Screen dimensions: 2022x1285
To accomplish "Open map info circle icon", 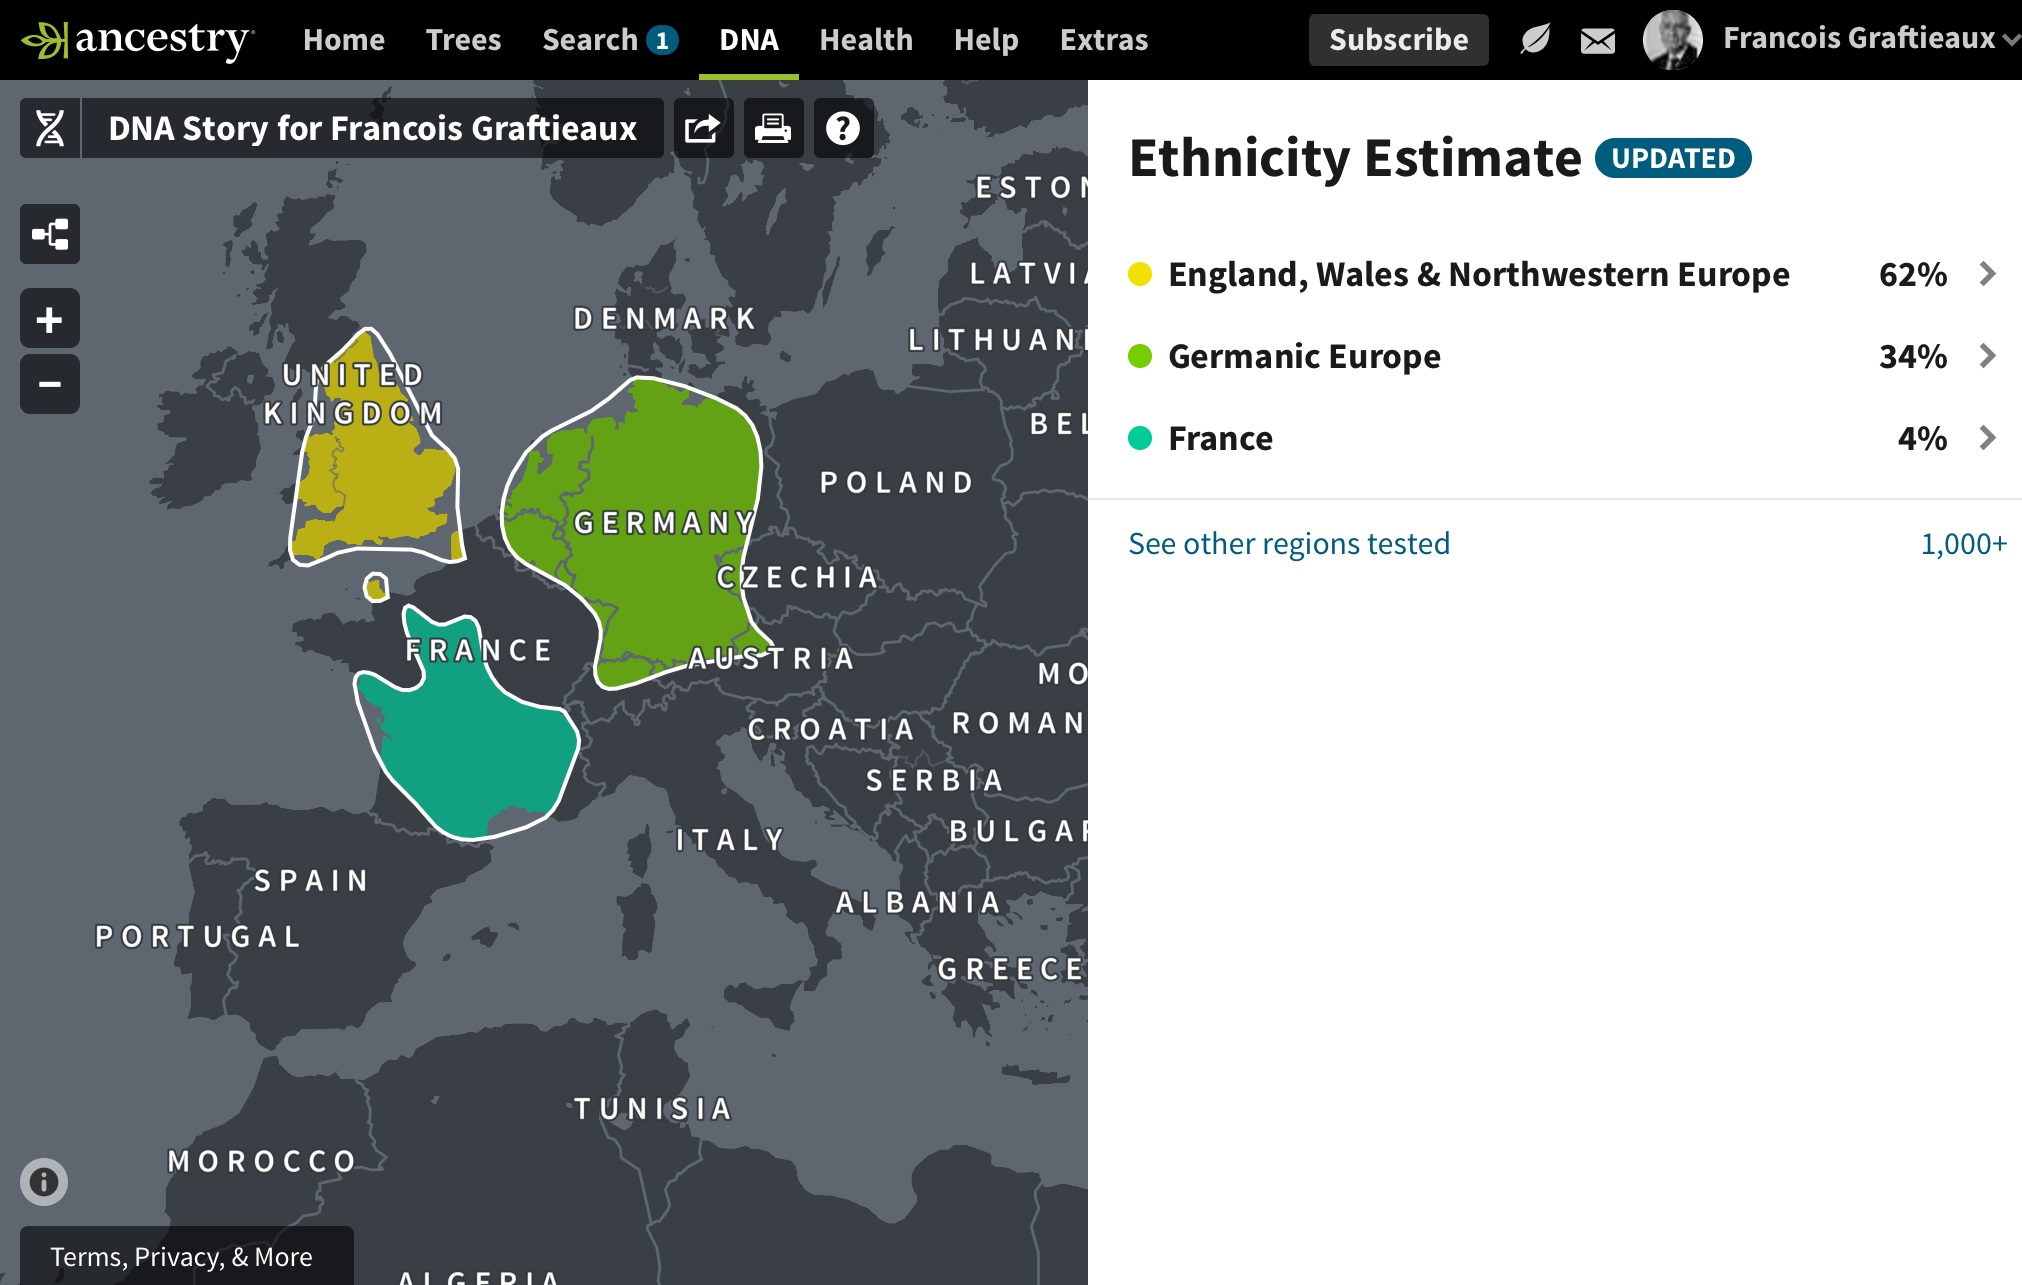I will click(44, 1182).
